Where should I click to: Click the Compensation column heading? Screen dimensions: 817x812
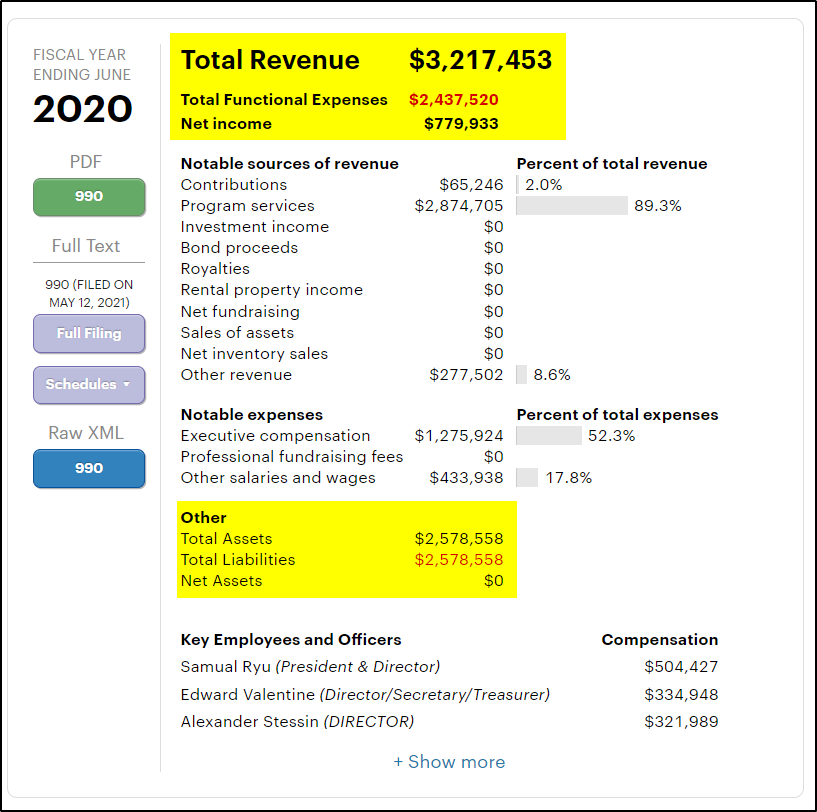[x=660, y=639]
